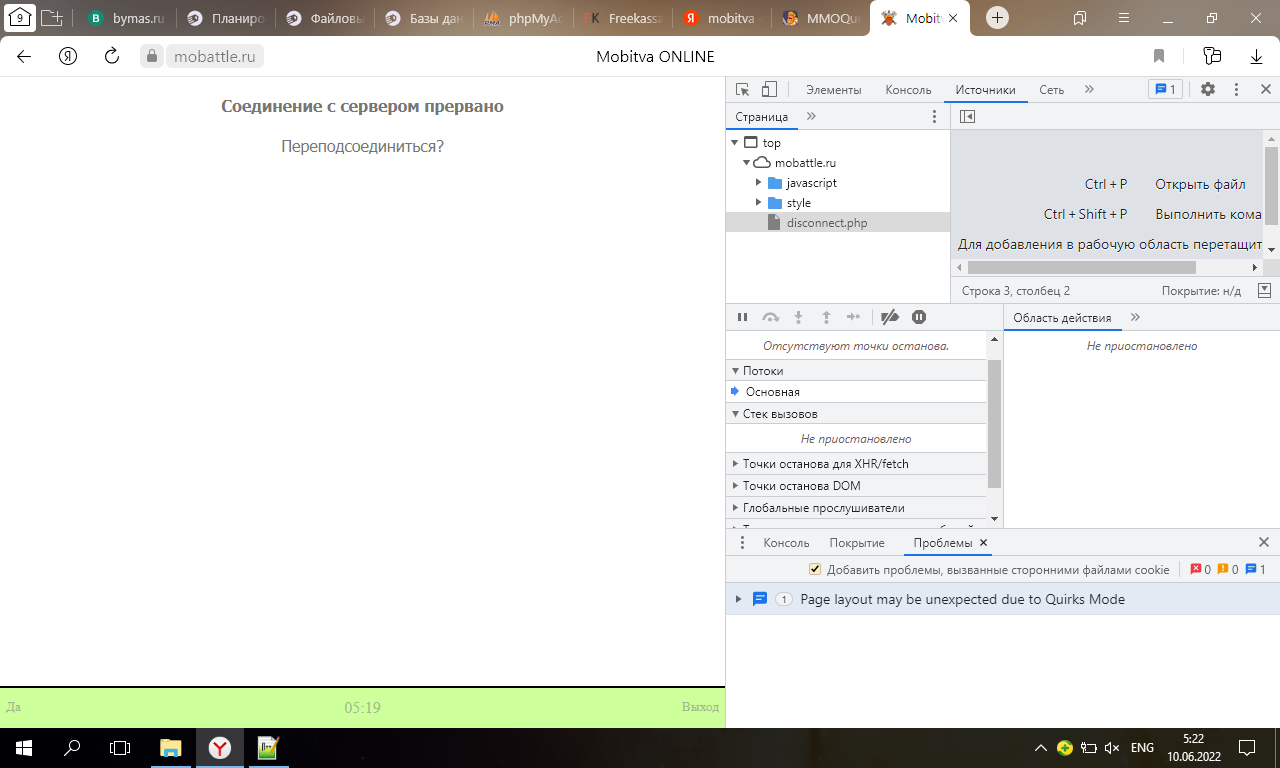Image resolution: width=1280 pixels, height=768 pixels.
Task: Click the Переподсоединиться? link
Action: tap(362, 146)
